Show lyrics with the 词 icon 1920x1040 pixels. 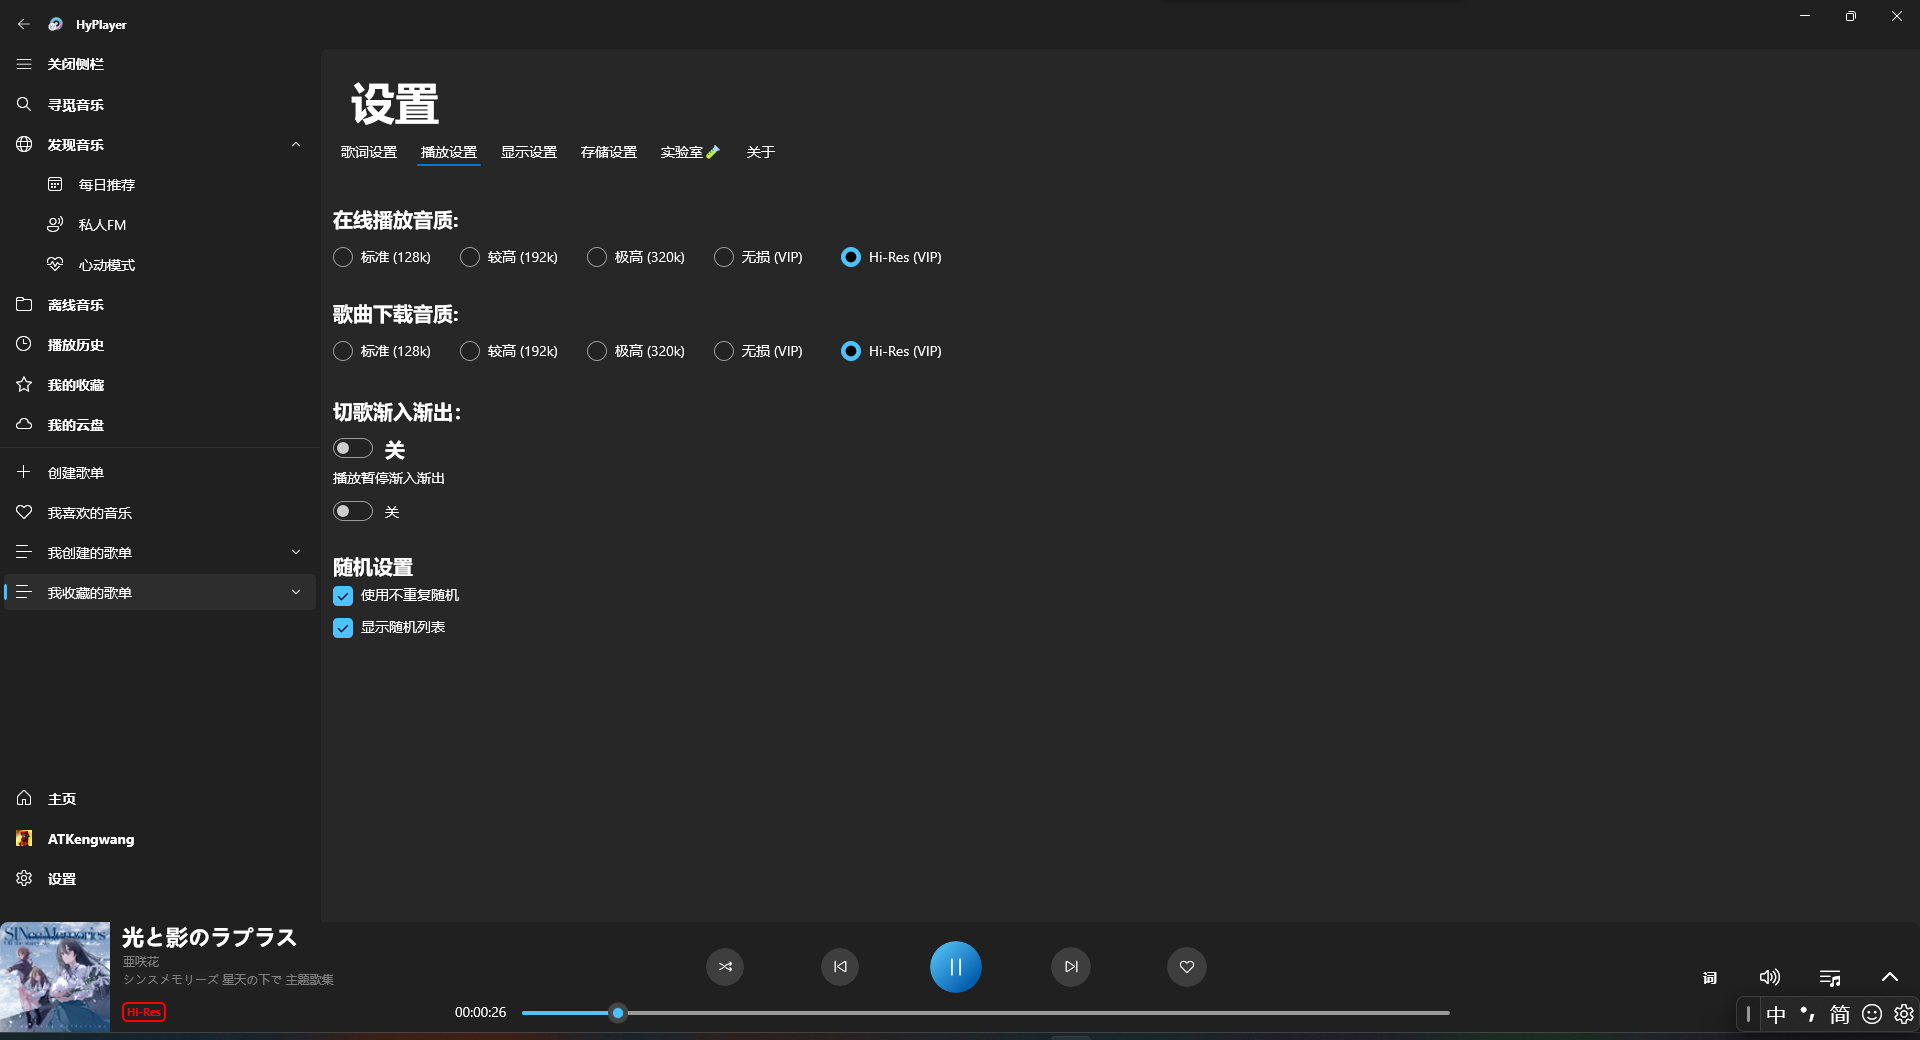(x=1709, y=977)
